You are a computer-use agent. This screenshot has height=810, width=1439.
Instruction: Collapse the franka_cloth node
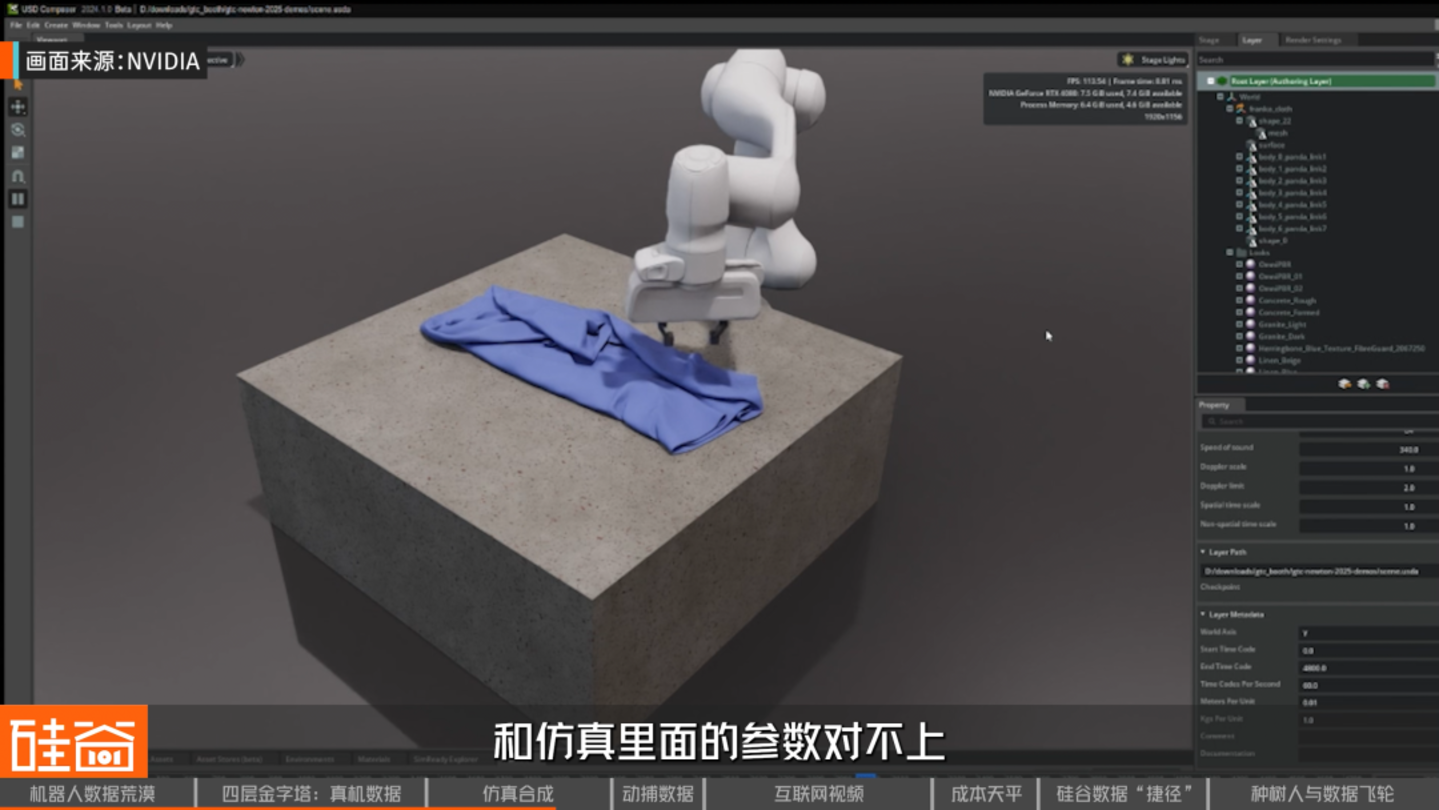(x=1230, y=109)
